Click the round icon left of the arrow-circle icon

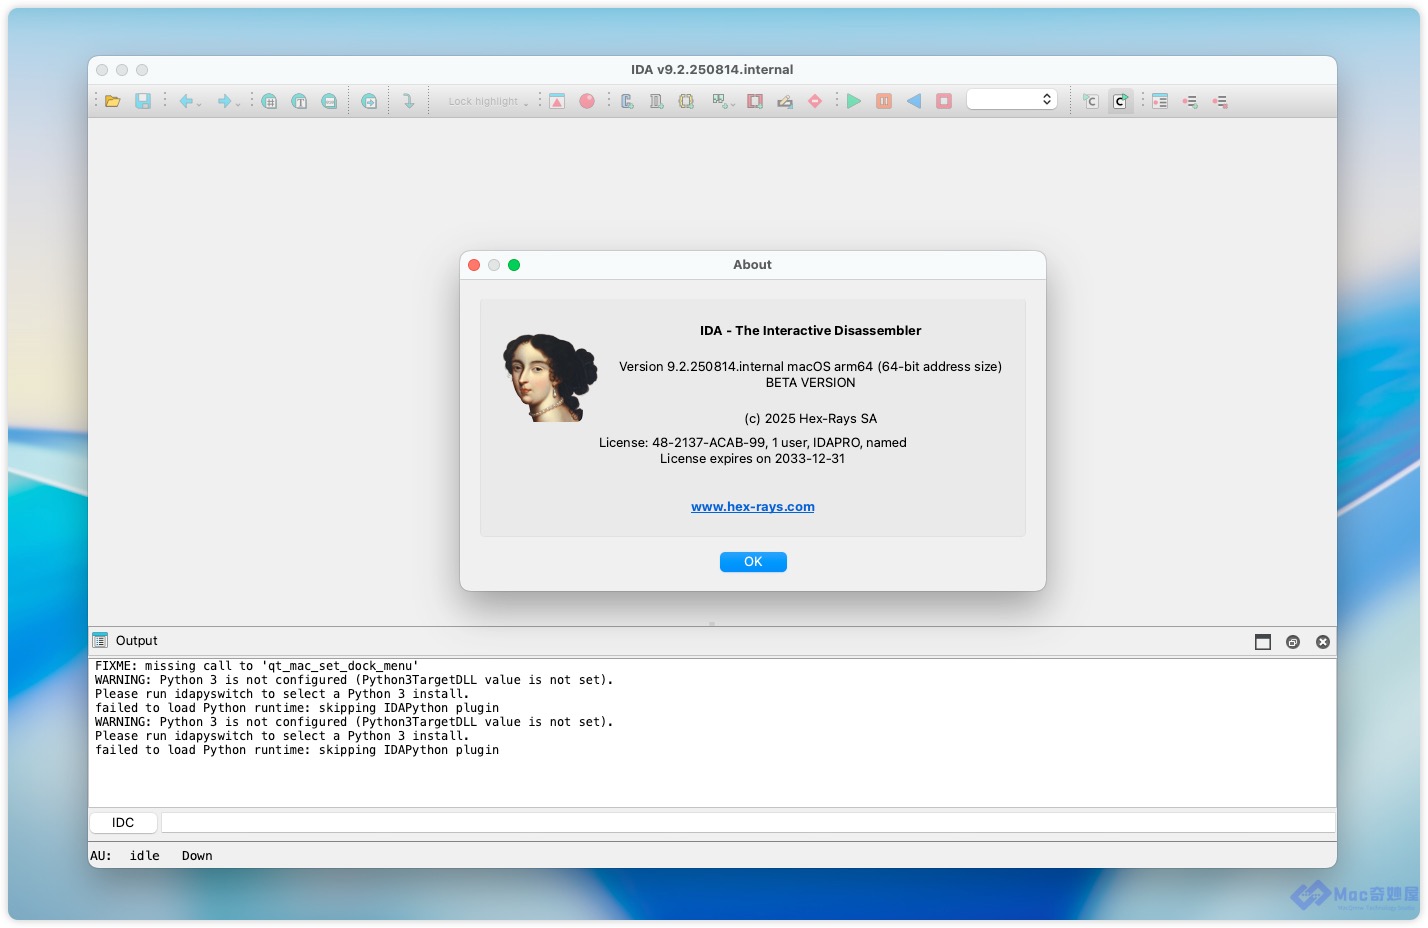(329, 101)
